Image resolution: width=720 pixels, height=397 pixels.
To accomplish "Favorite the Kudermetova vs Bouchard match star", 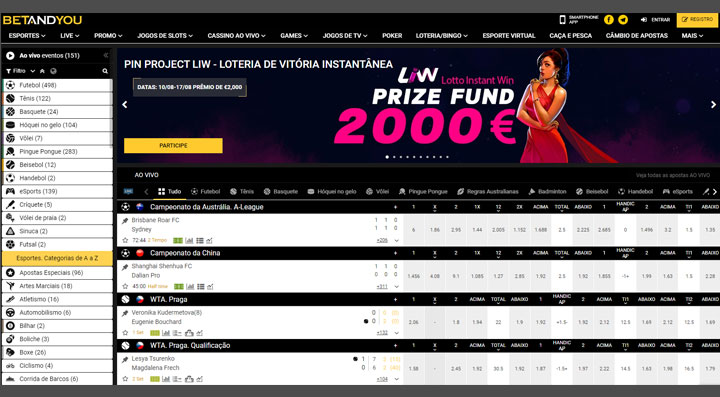I will click(x=125, y=333).
